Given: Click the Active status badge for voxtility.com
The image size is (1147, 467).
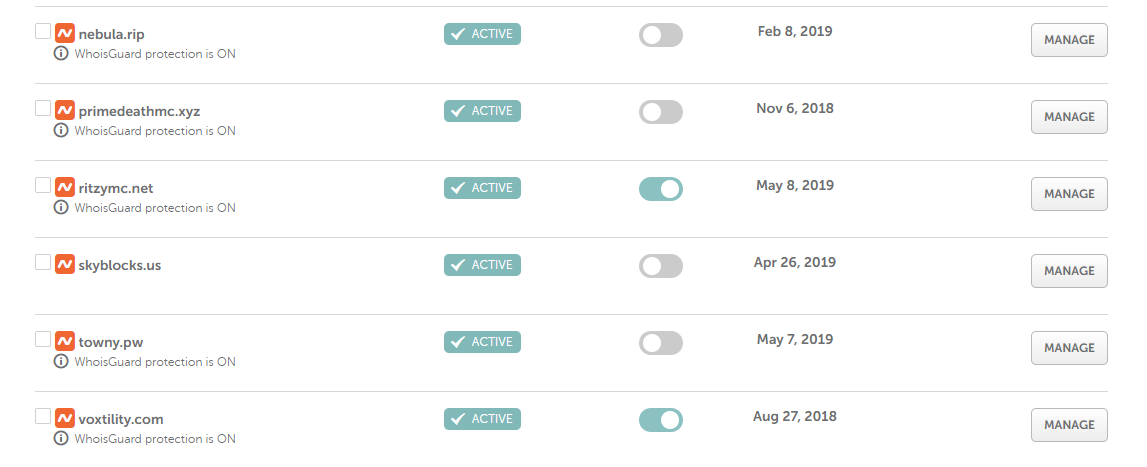Looking at the screenshot, I should [482, 419].
